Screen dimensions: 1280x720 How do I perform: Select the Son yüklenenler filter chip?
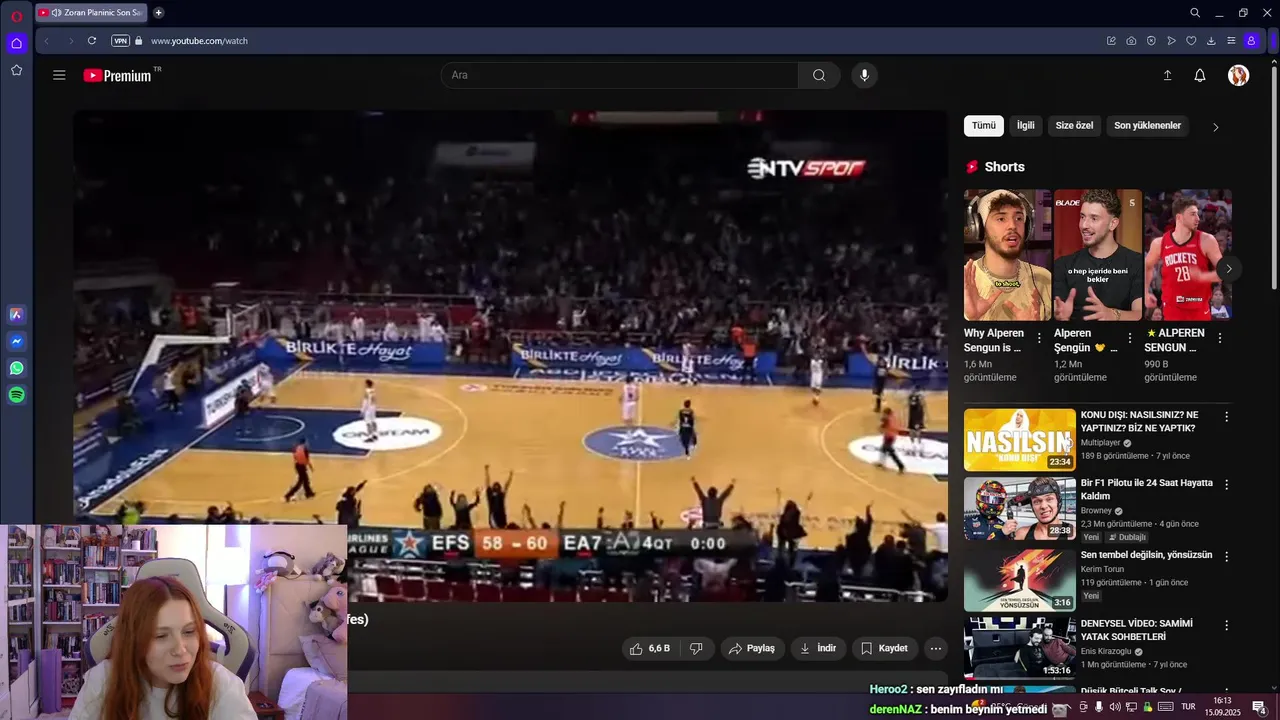point(1148,126)
